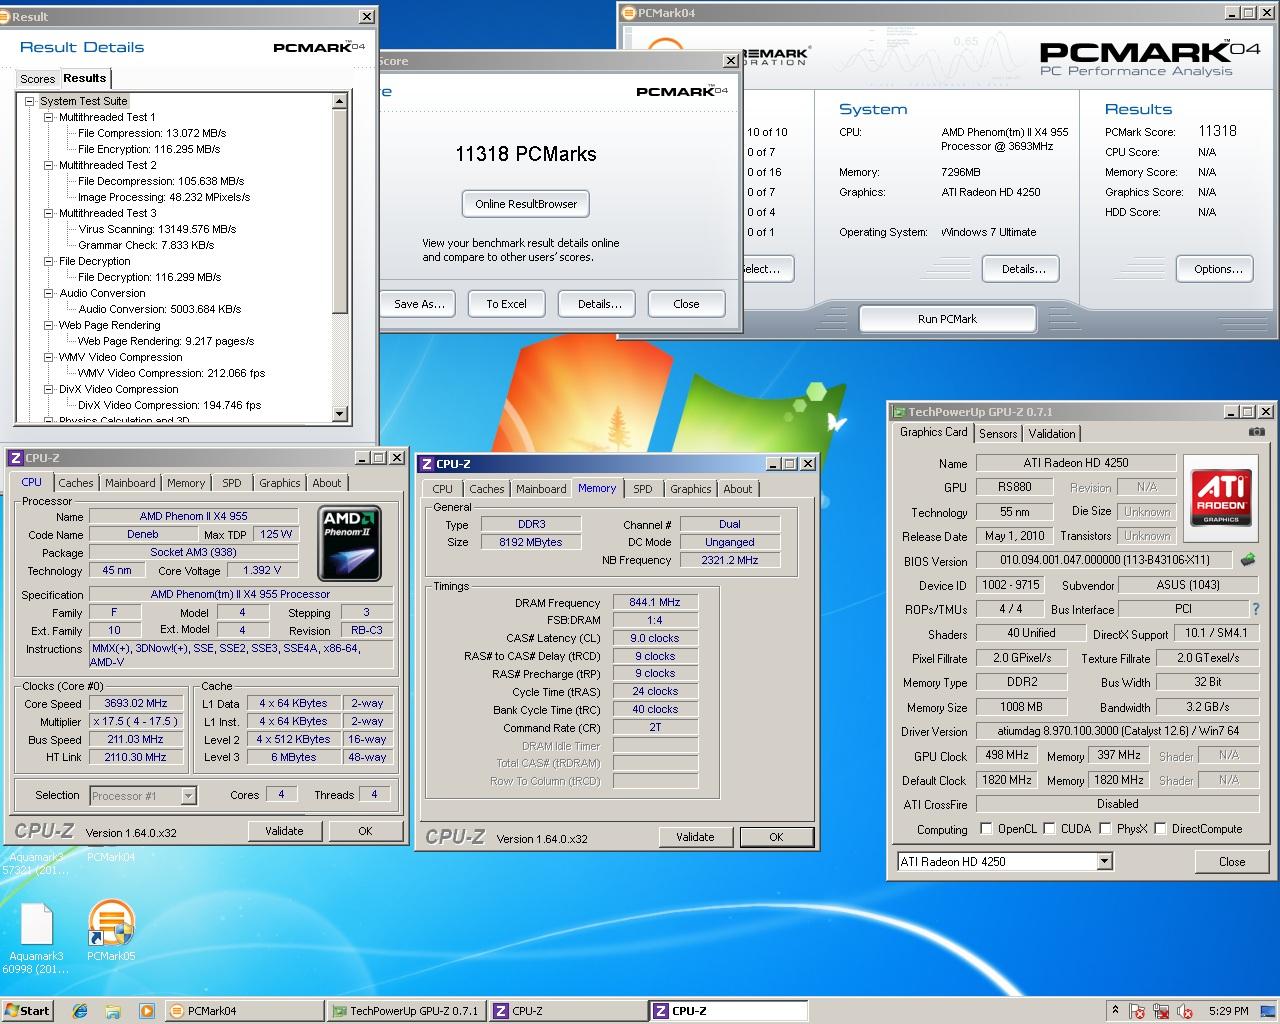Click Run PCMark button
The width and height of the screenshot is (1280, 1024).
947,319
